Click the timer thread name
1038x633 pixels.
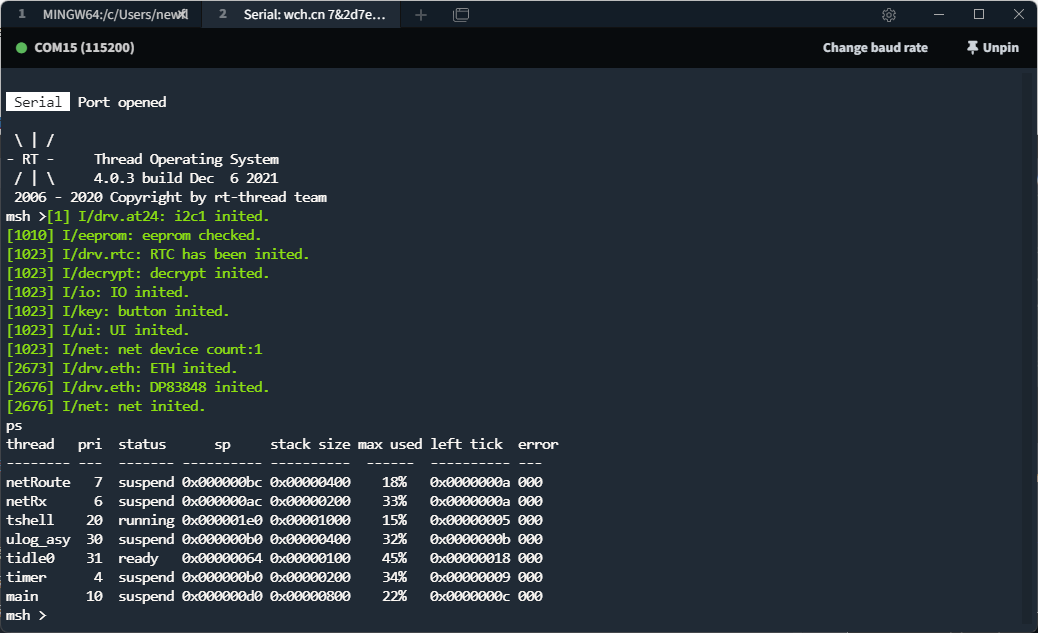[26, 577]
